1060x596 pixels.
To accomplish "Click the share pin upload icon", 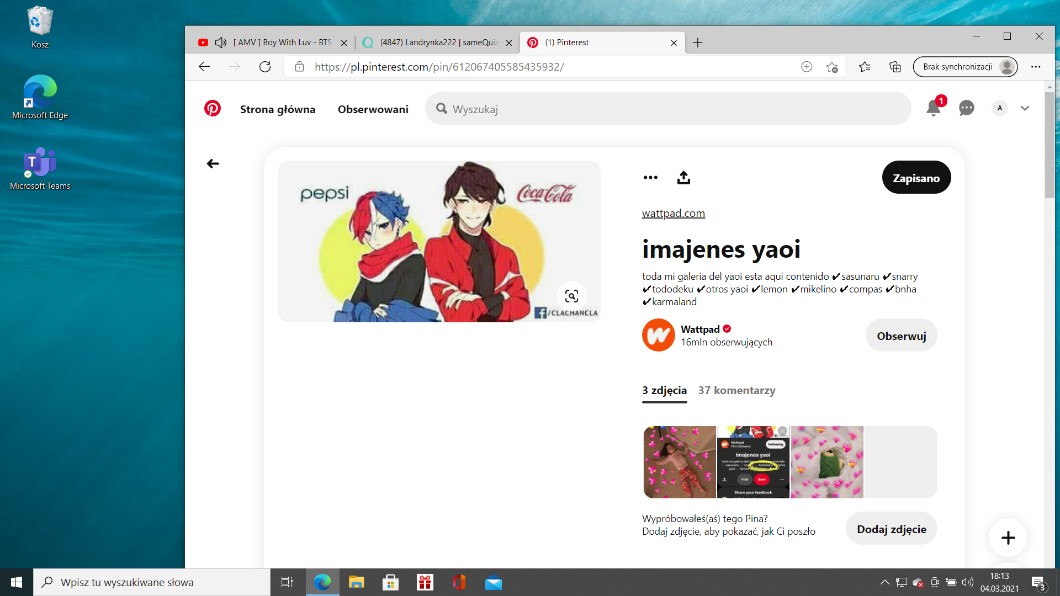I will (x=684, y=177).
